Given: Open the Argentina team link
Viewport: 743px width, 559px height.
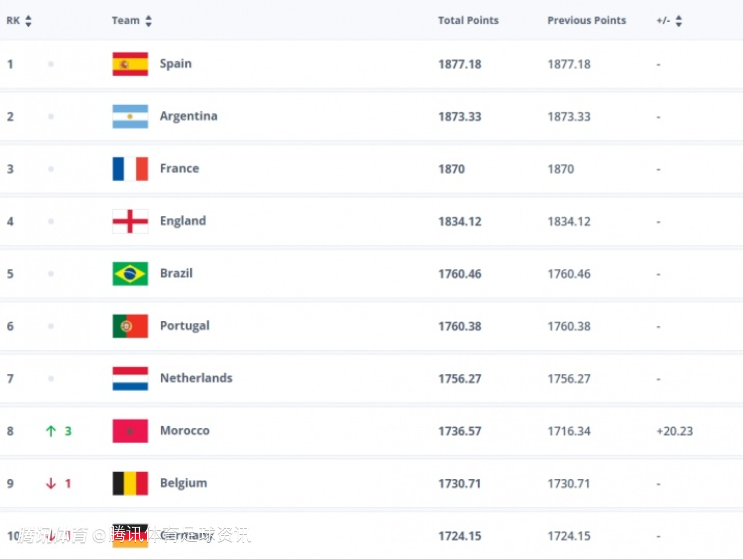Looking at the screenshot, I should tap(188, 116).
